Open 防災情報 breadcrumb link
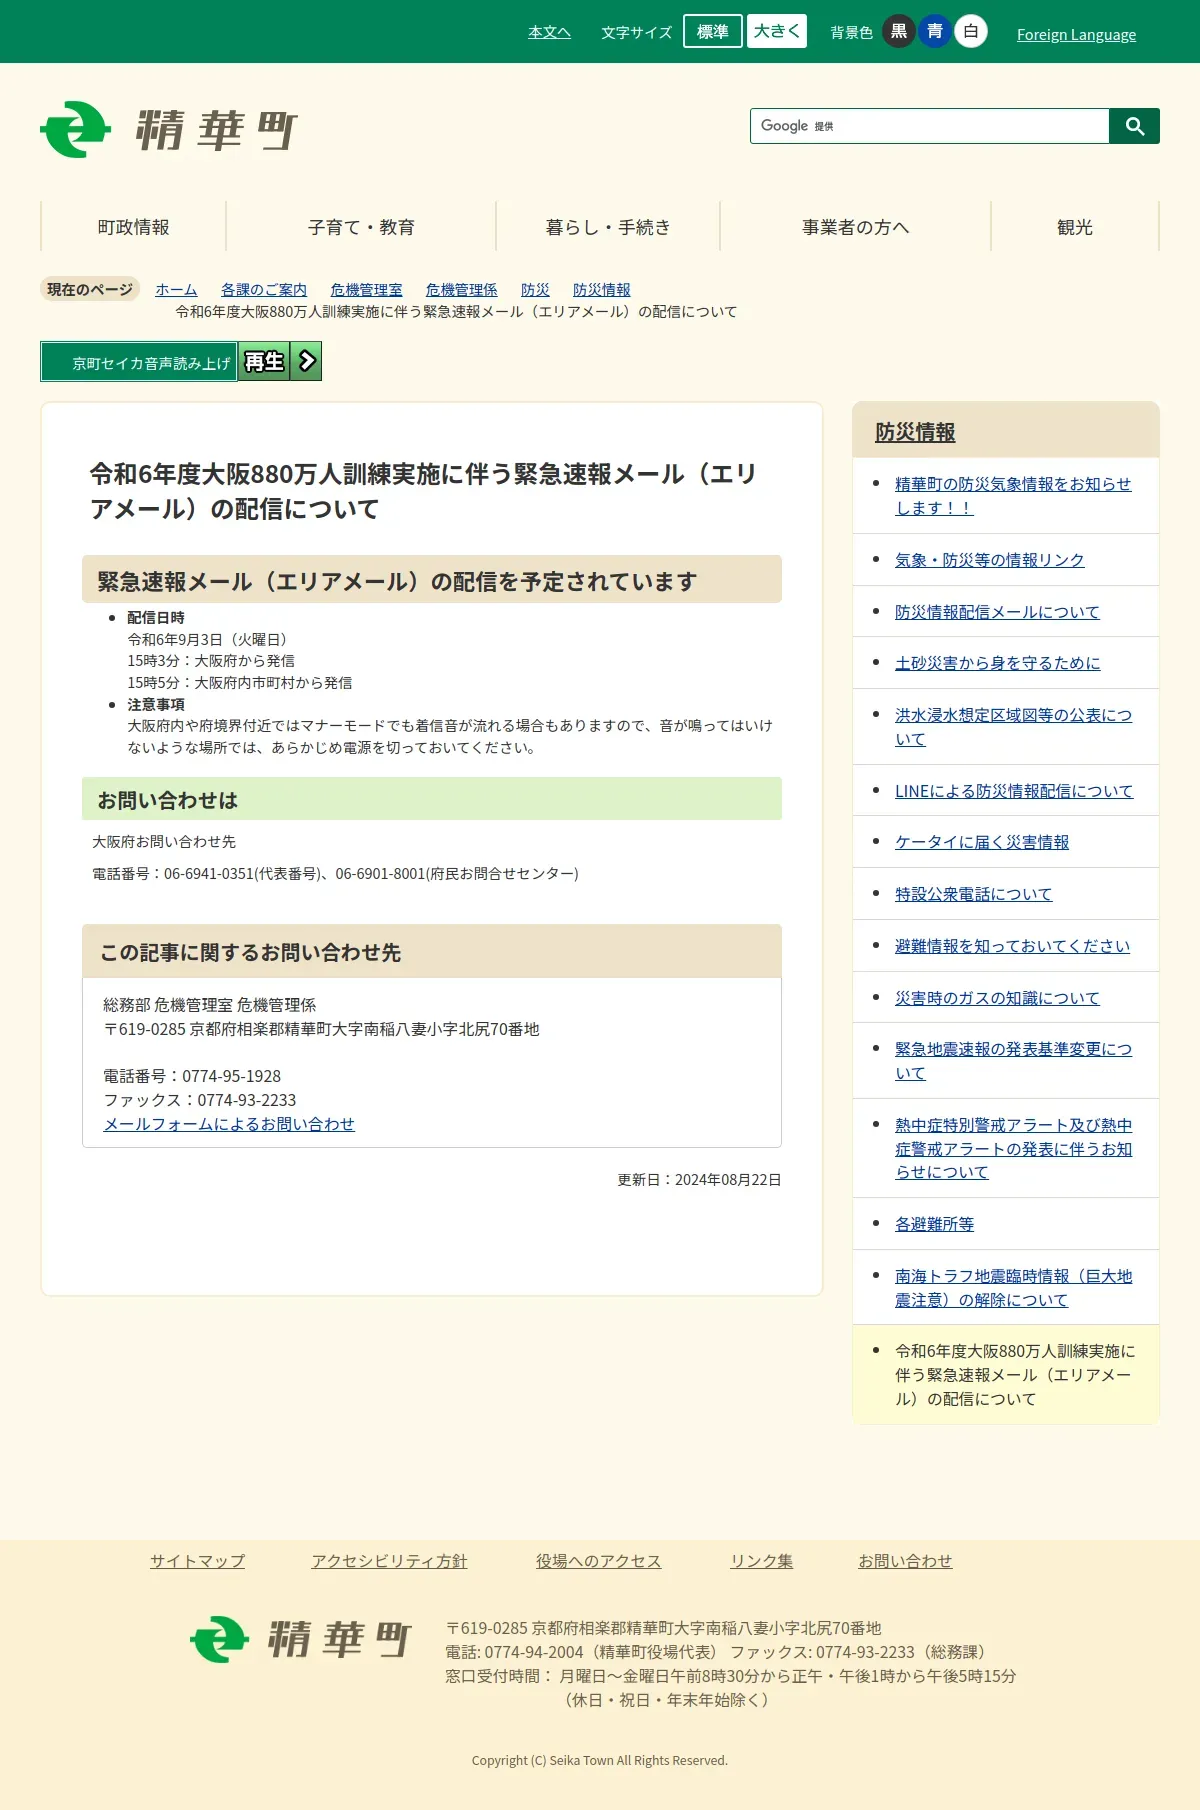 (x=601, y=289)
